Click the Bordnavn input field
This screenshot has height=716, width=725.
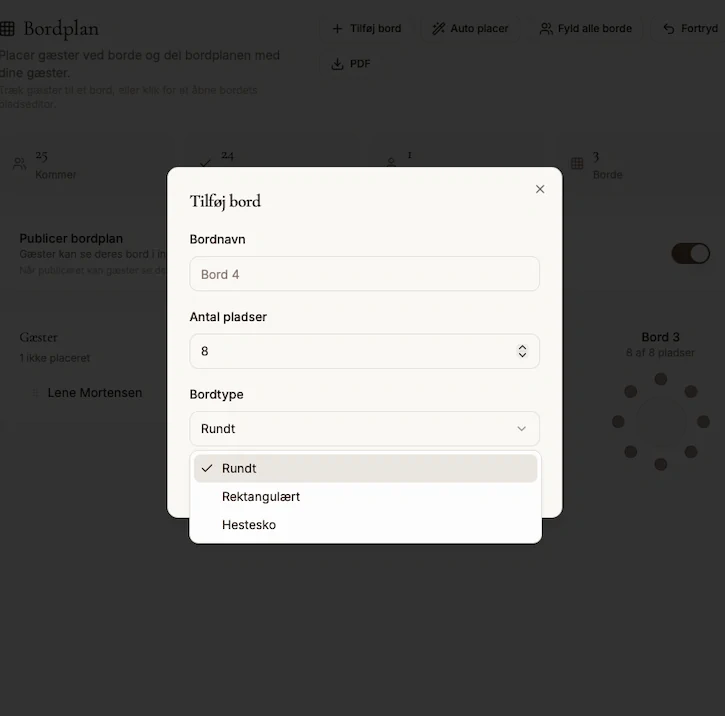364,274
